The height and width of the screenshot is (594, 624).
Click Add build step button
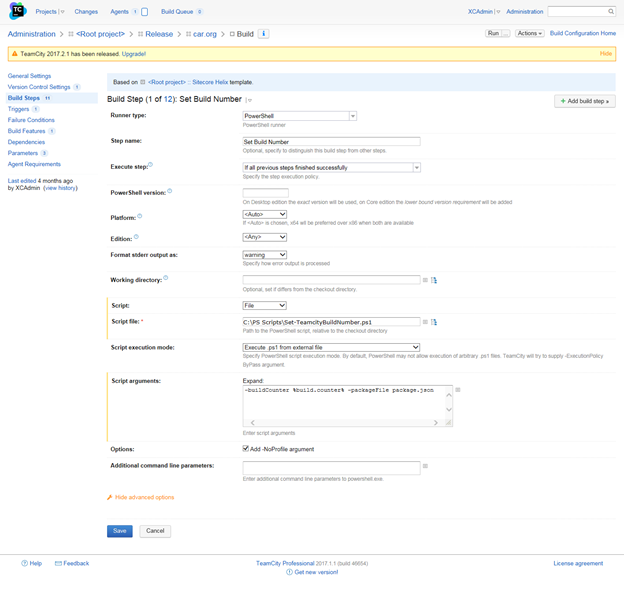585,101
